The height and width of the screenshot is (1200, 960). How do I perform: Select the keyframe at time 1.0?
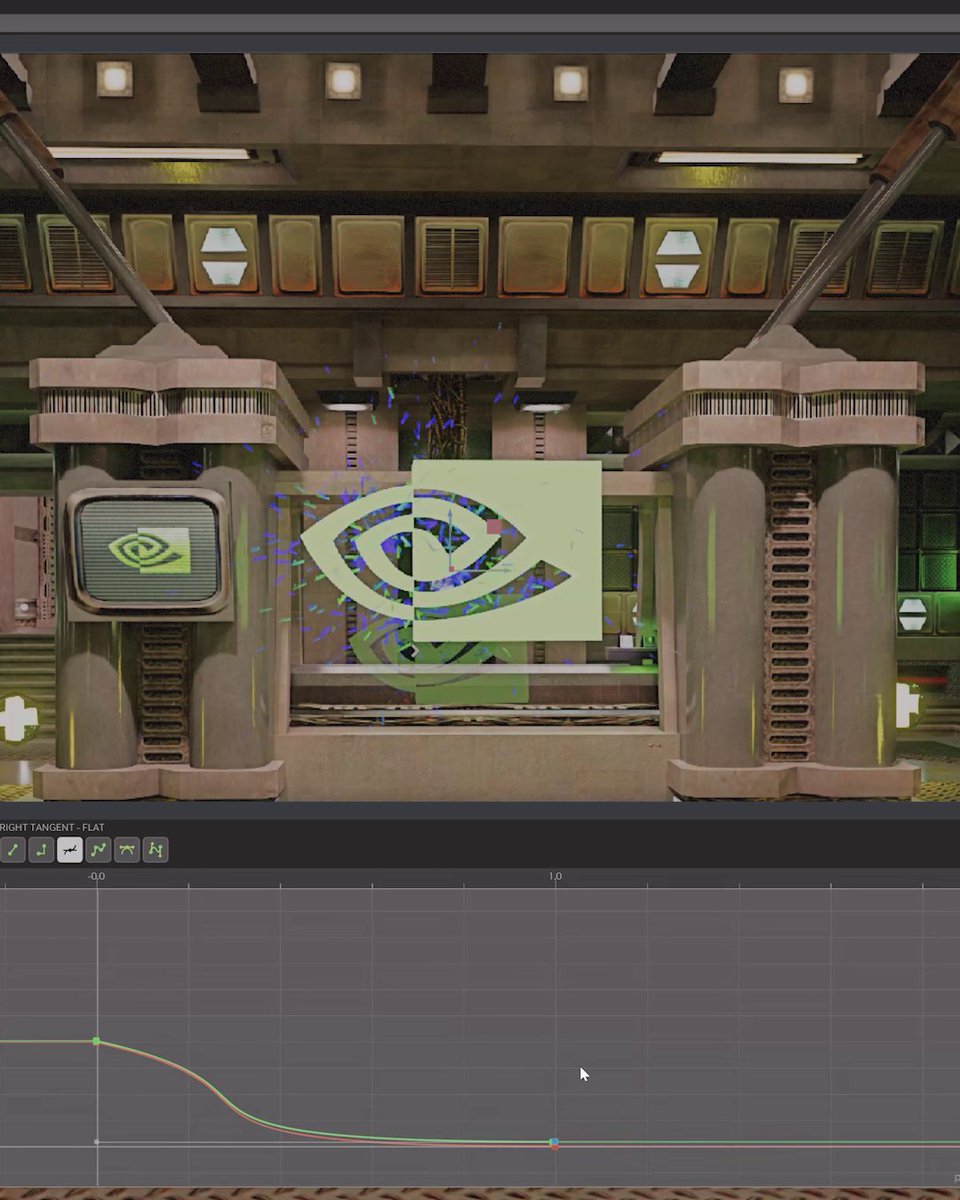pyautogui.click(x=554, y=1142)
